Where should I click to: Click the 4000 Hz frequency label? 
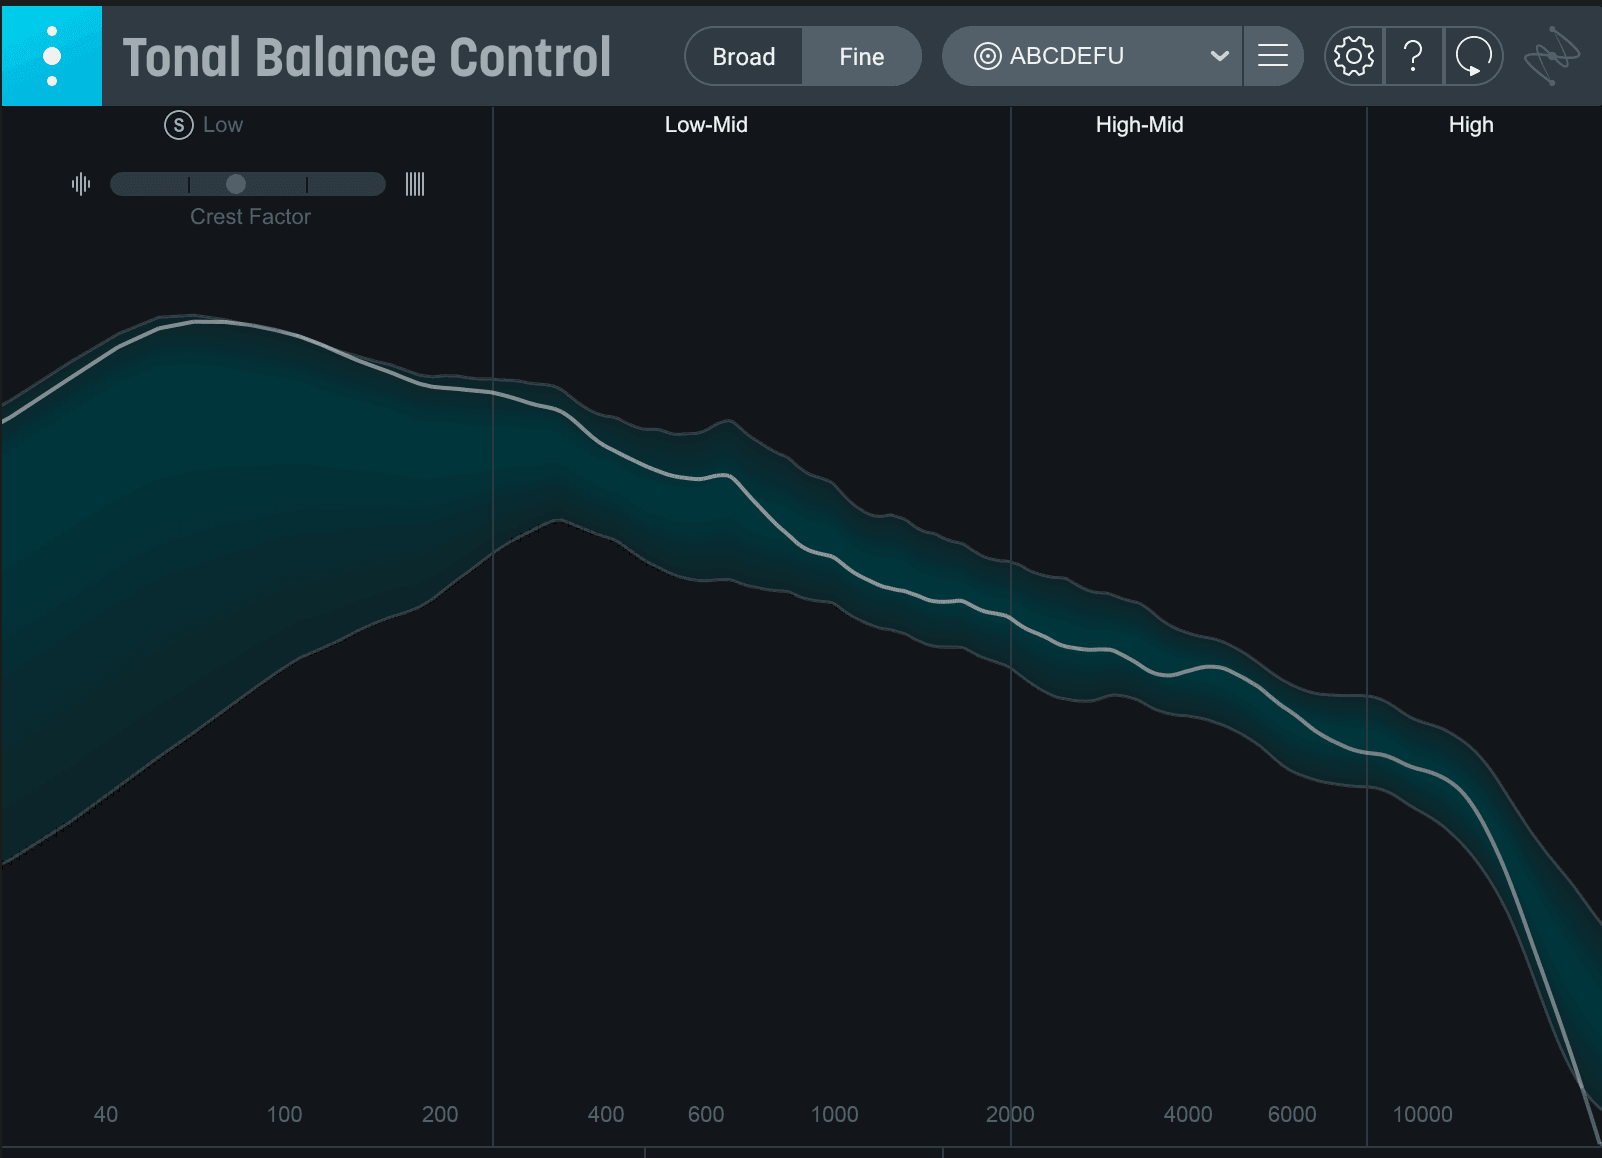coord(1188,1114)
